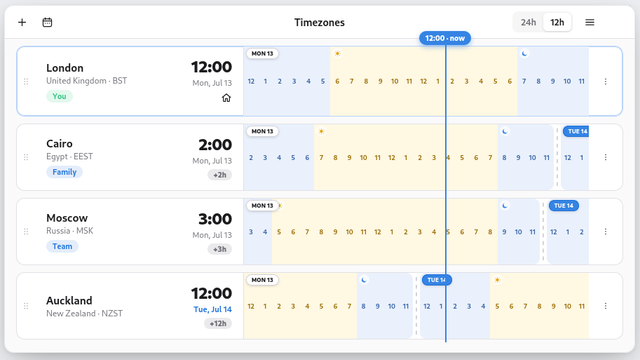640x360 pixels.
Task: Open the hamburger main menu
Action: point(590,22)
